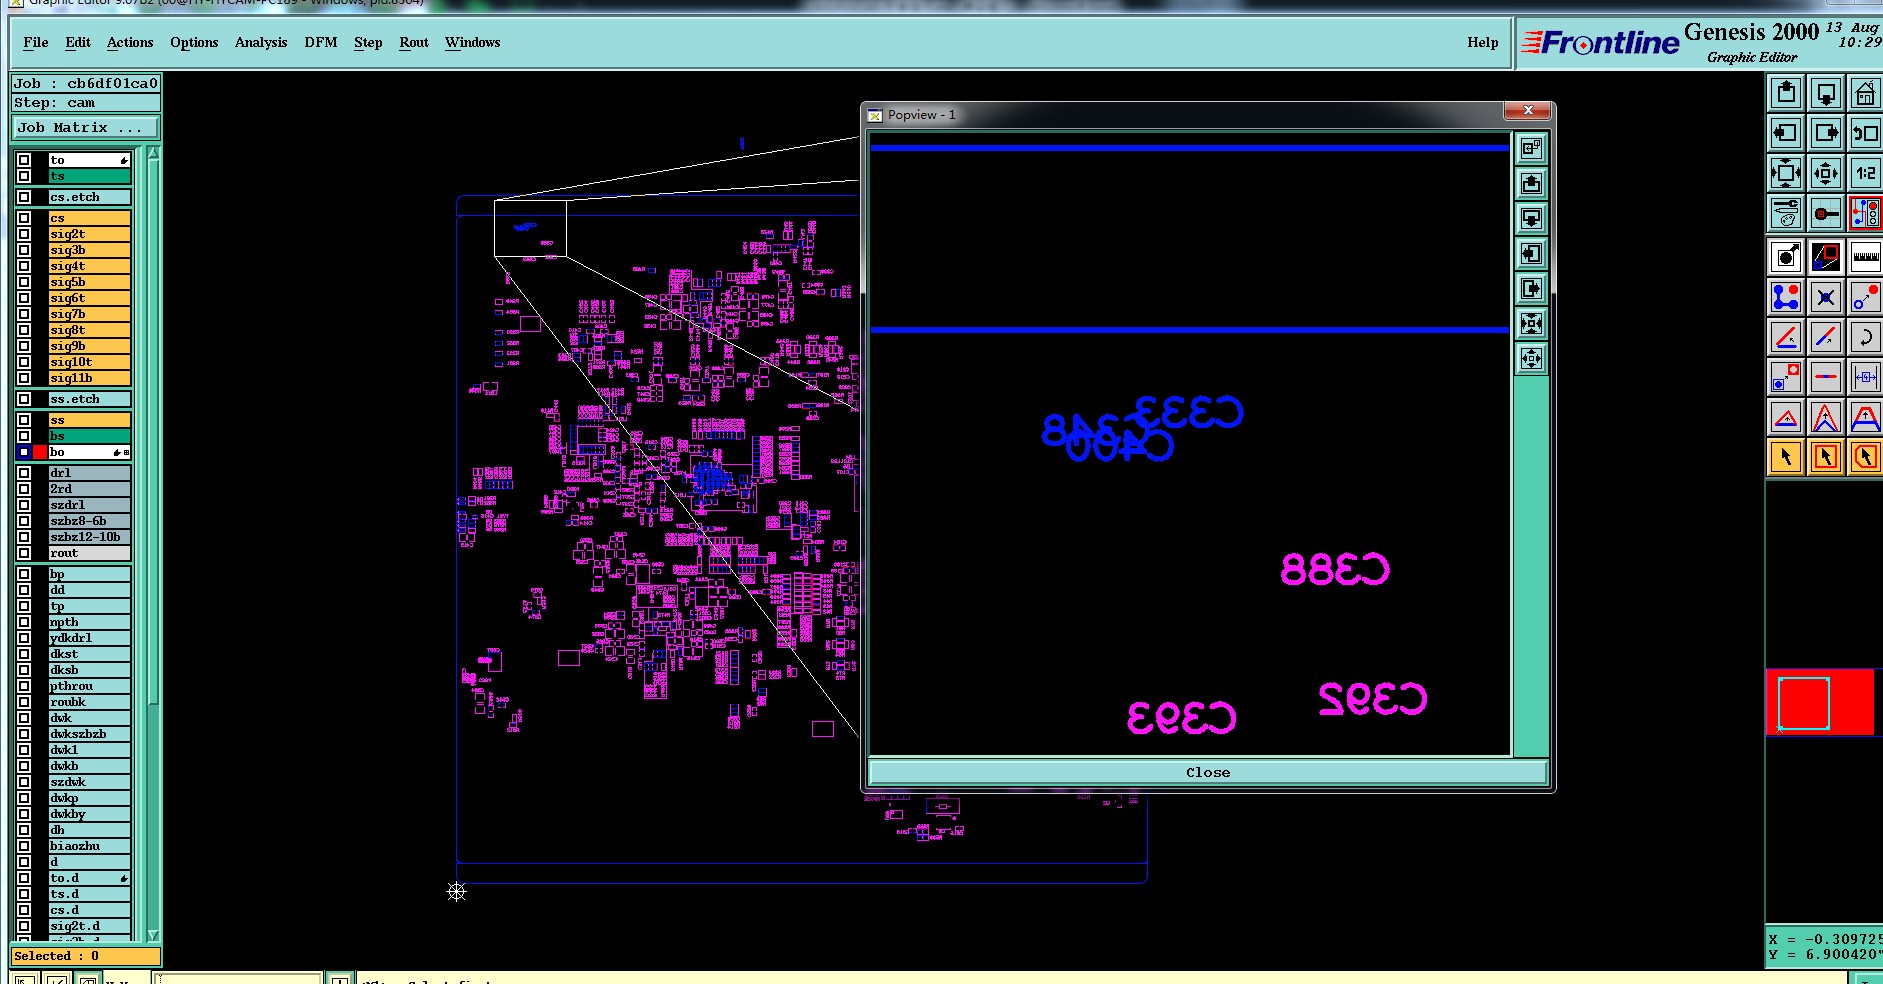The width and height of the screenshot is (1883, 984).
Task: Click the red X to close Popview window
Action: 1528,110
